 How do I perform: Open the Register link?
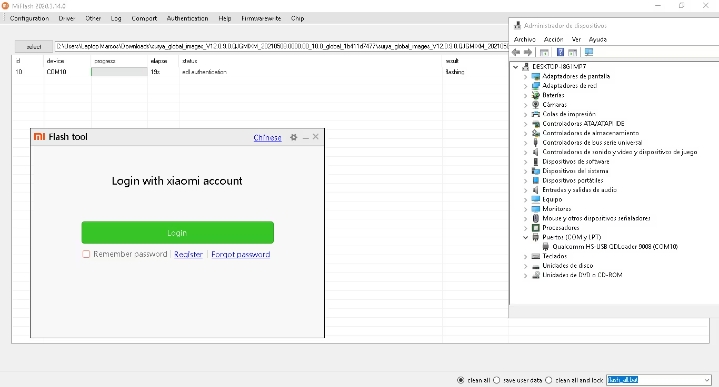click(x=188, y=254)
